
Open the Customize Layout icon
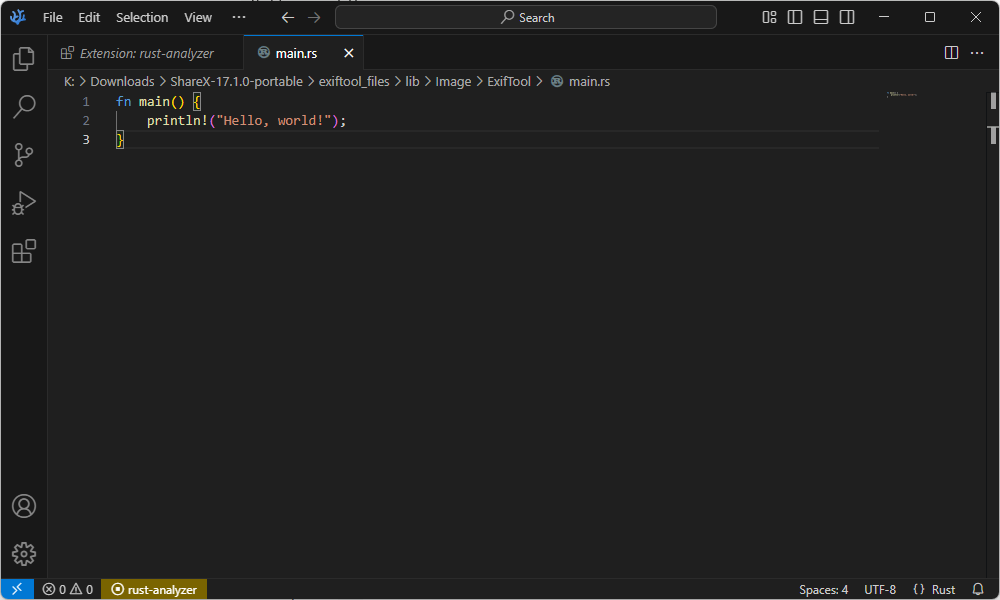tap(769, 17)
